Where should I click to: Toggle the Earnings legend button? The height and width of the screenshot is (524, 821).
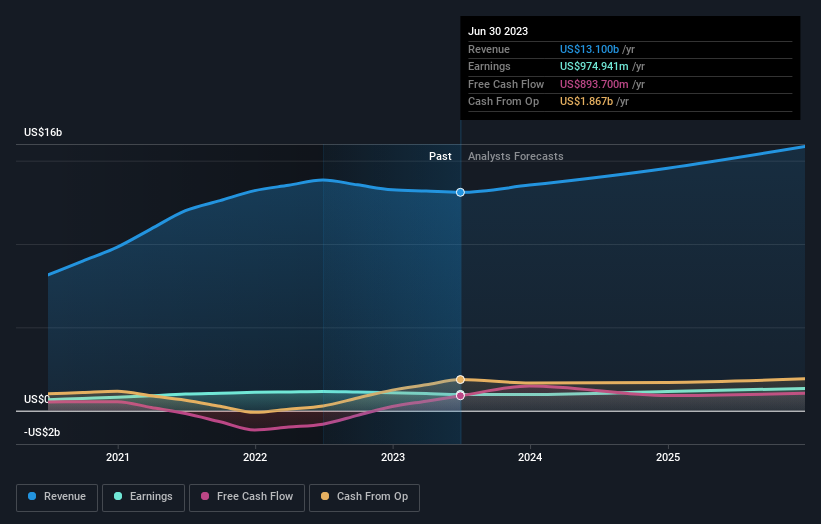(x=143, y=497)
